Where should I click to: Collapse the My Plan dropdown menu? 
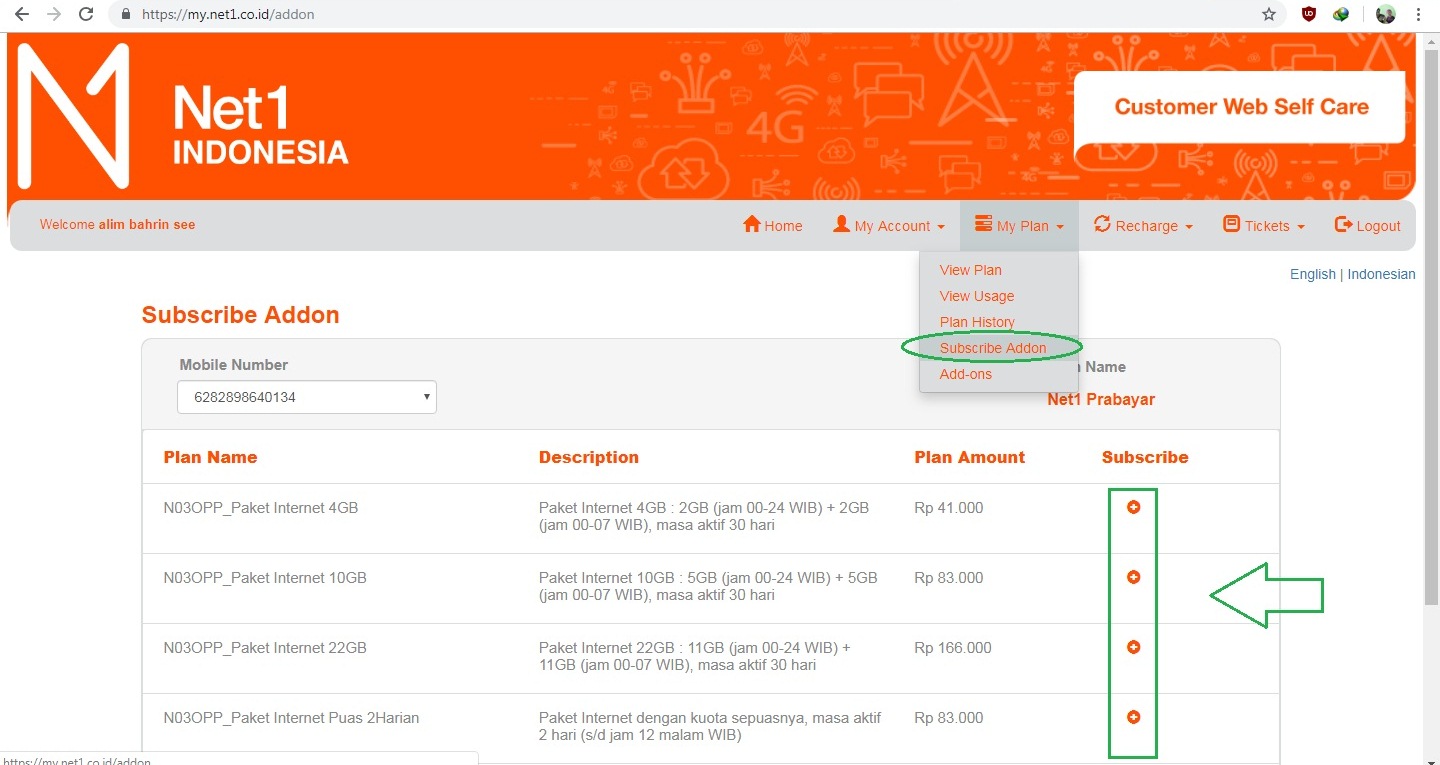(x=1019, y=225)
